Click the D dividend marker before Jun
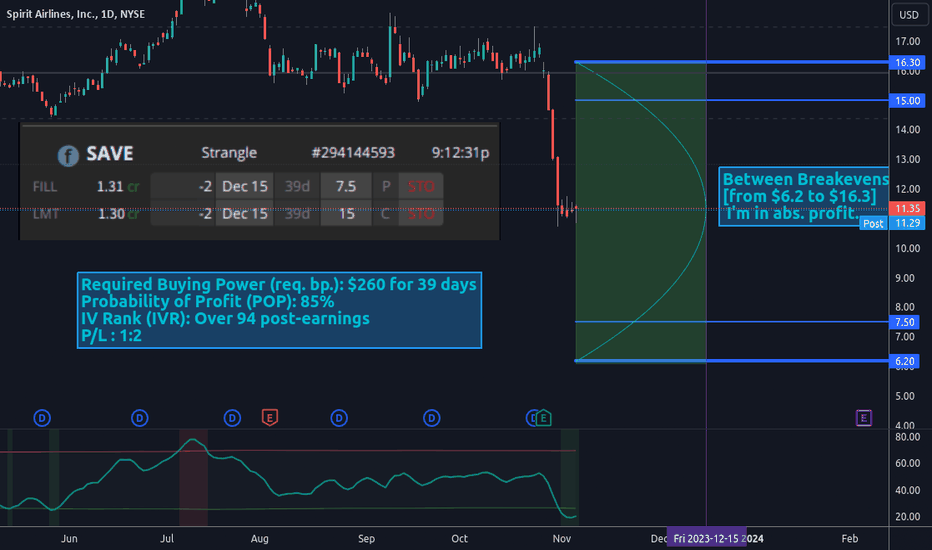The height and width of the screenshot is (550, 932). pos(42,418)
